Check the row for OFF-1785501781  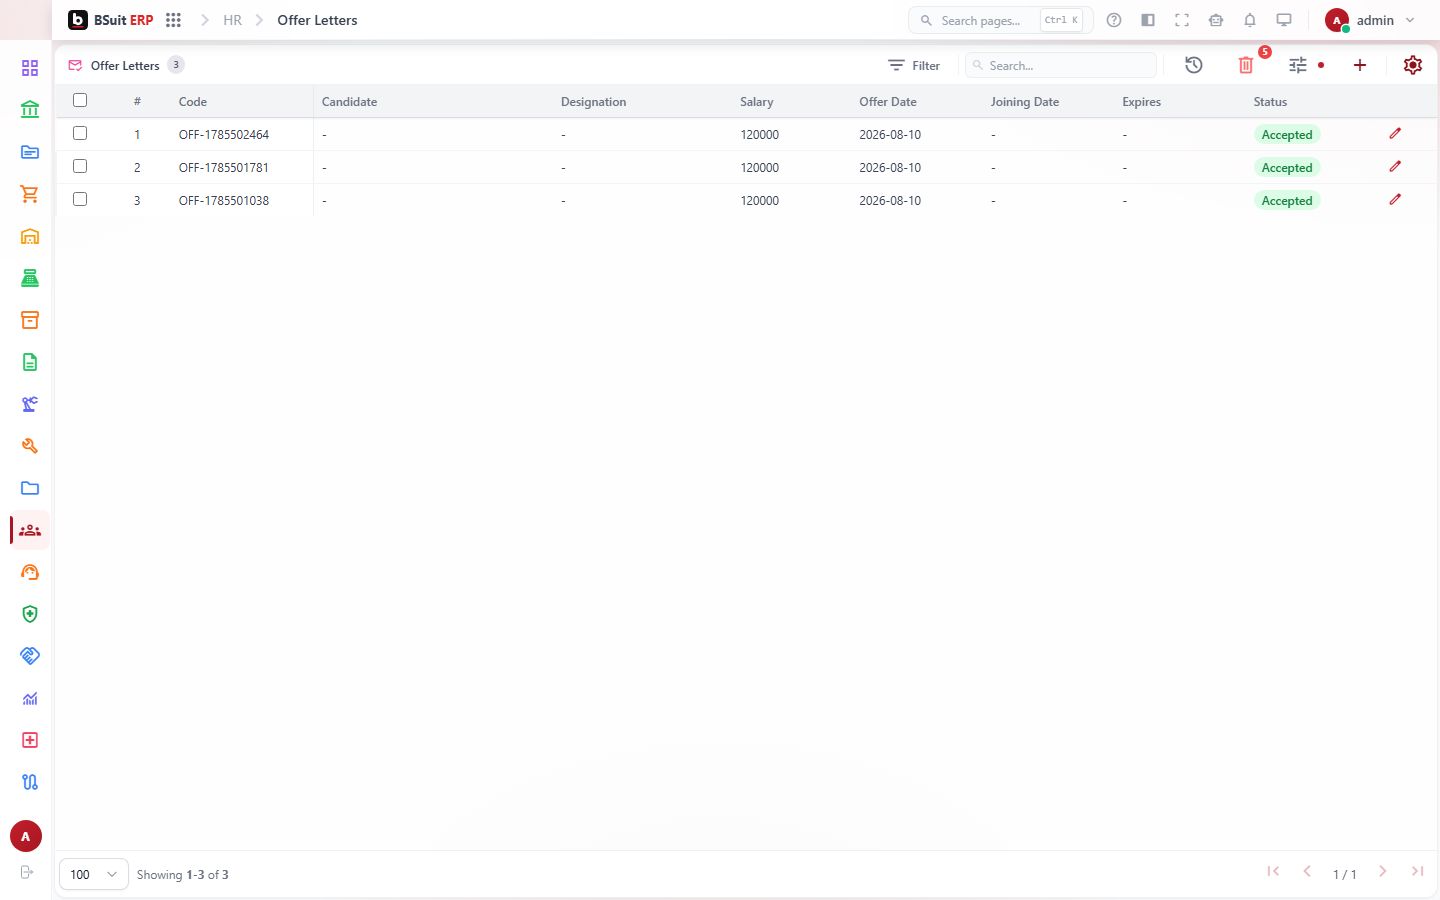80,166
